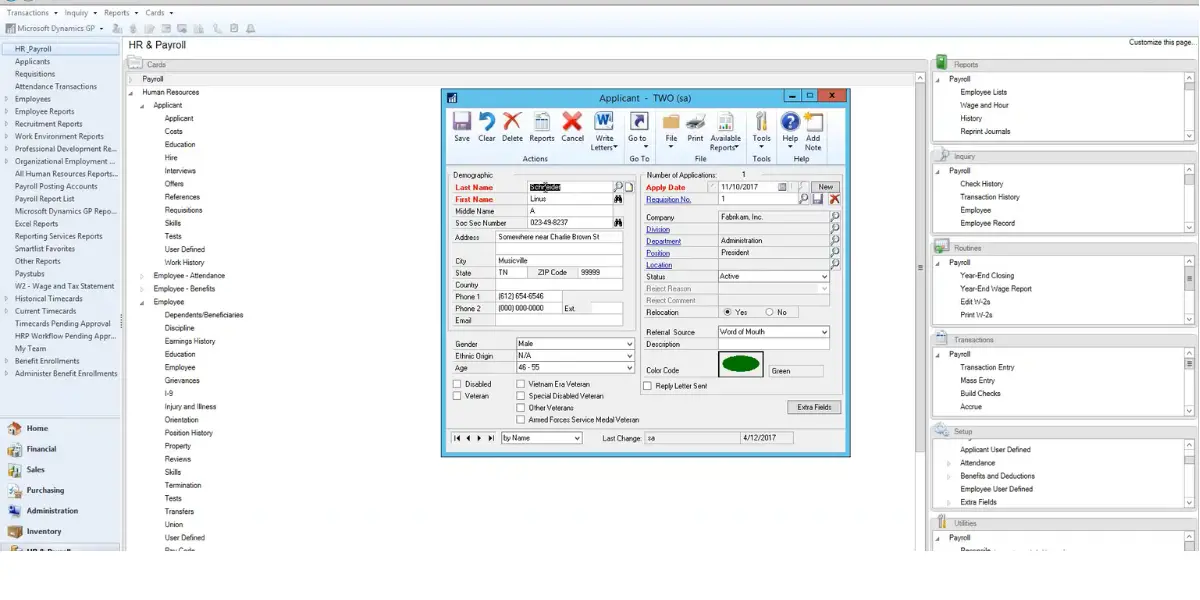Click binoculars icon beside First Name
Screen dimensions: 1200x600
[618, 199]
